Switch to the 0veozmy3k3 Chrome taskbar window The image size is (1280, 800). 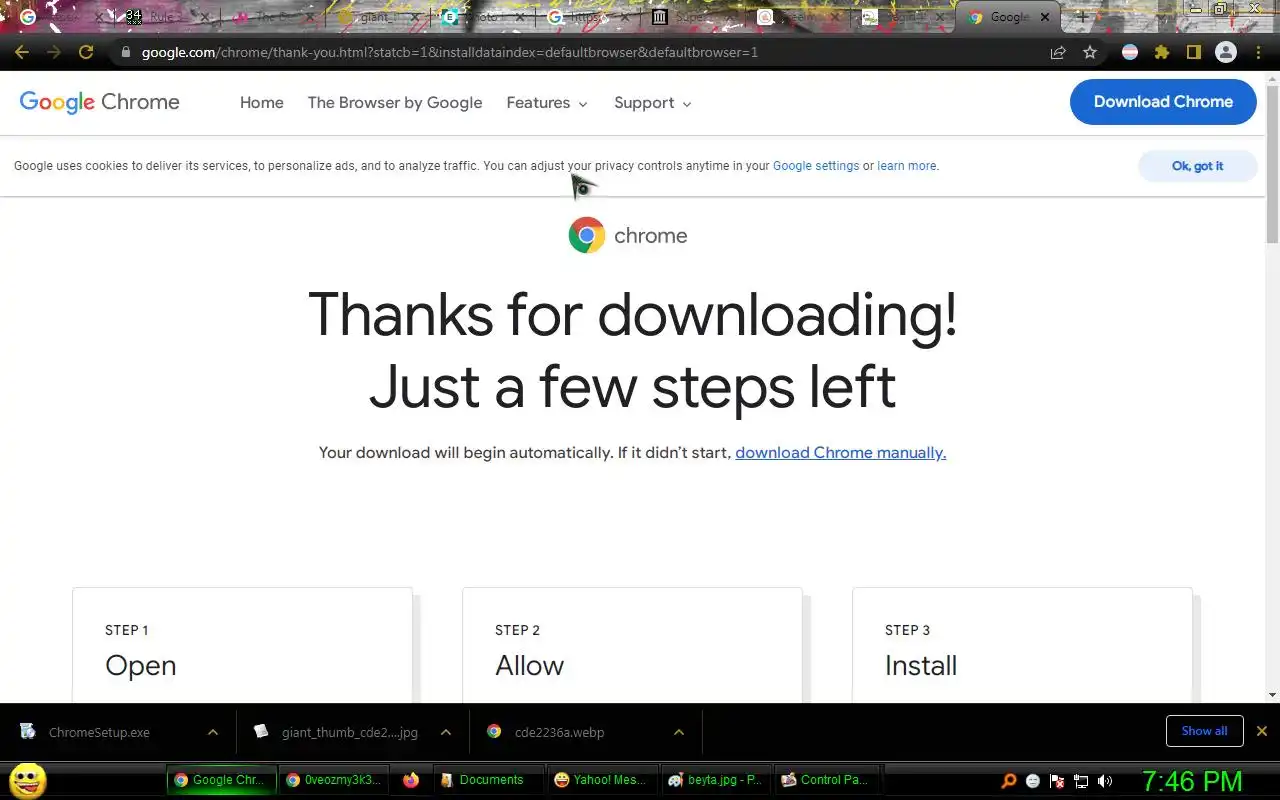point(334,780)
